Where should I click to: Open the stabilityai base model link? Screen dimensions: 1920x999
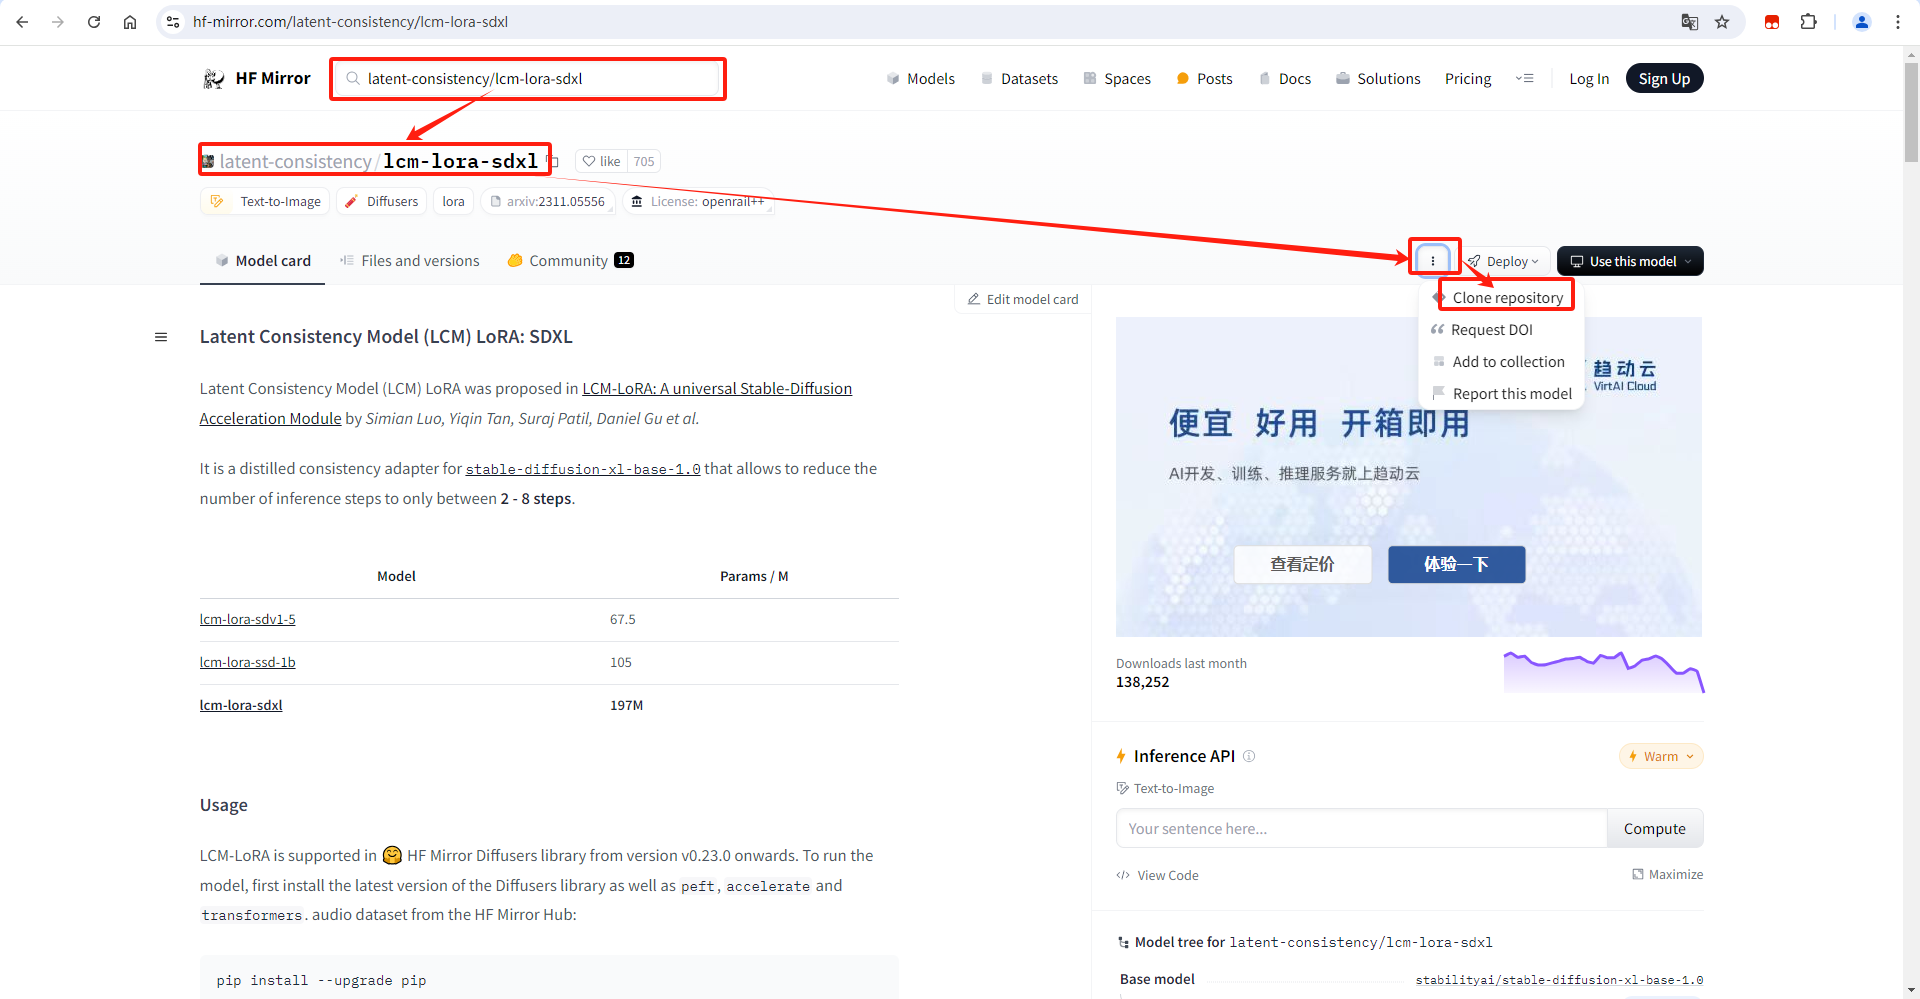click(x=1559, y=980)
